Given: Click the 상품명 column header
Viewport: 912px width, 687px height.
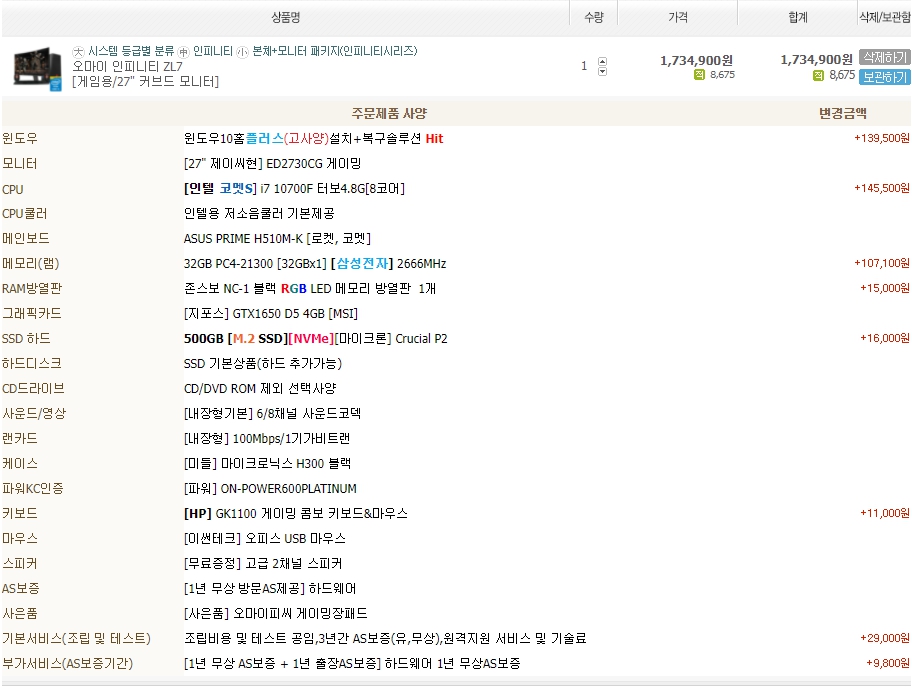Looking at the screenshot, I should 286,17.
